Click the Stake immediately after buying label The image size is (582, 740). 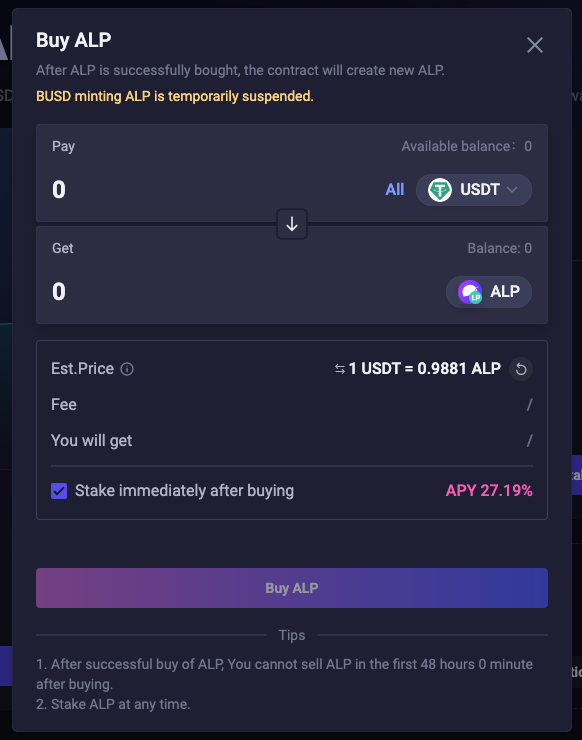click(x=184, y=491)
